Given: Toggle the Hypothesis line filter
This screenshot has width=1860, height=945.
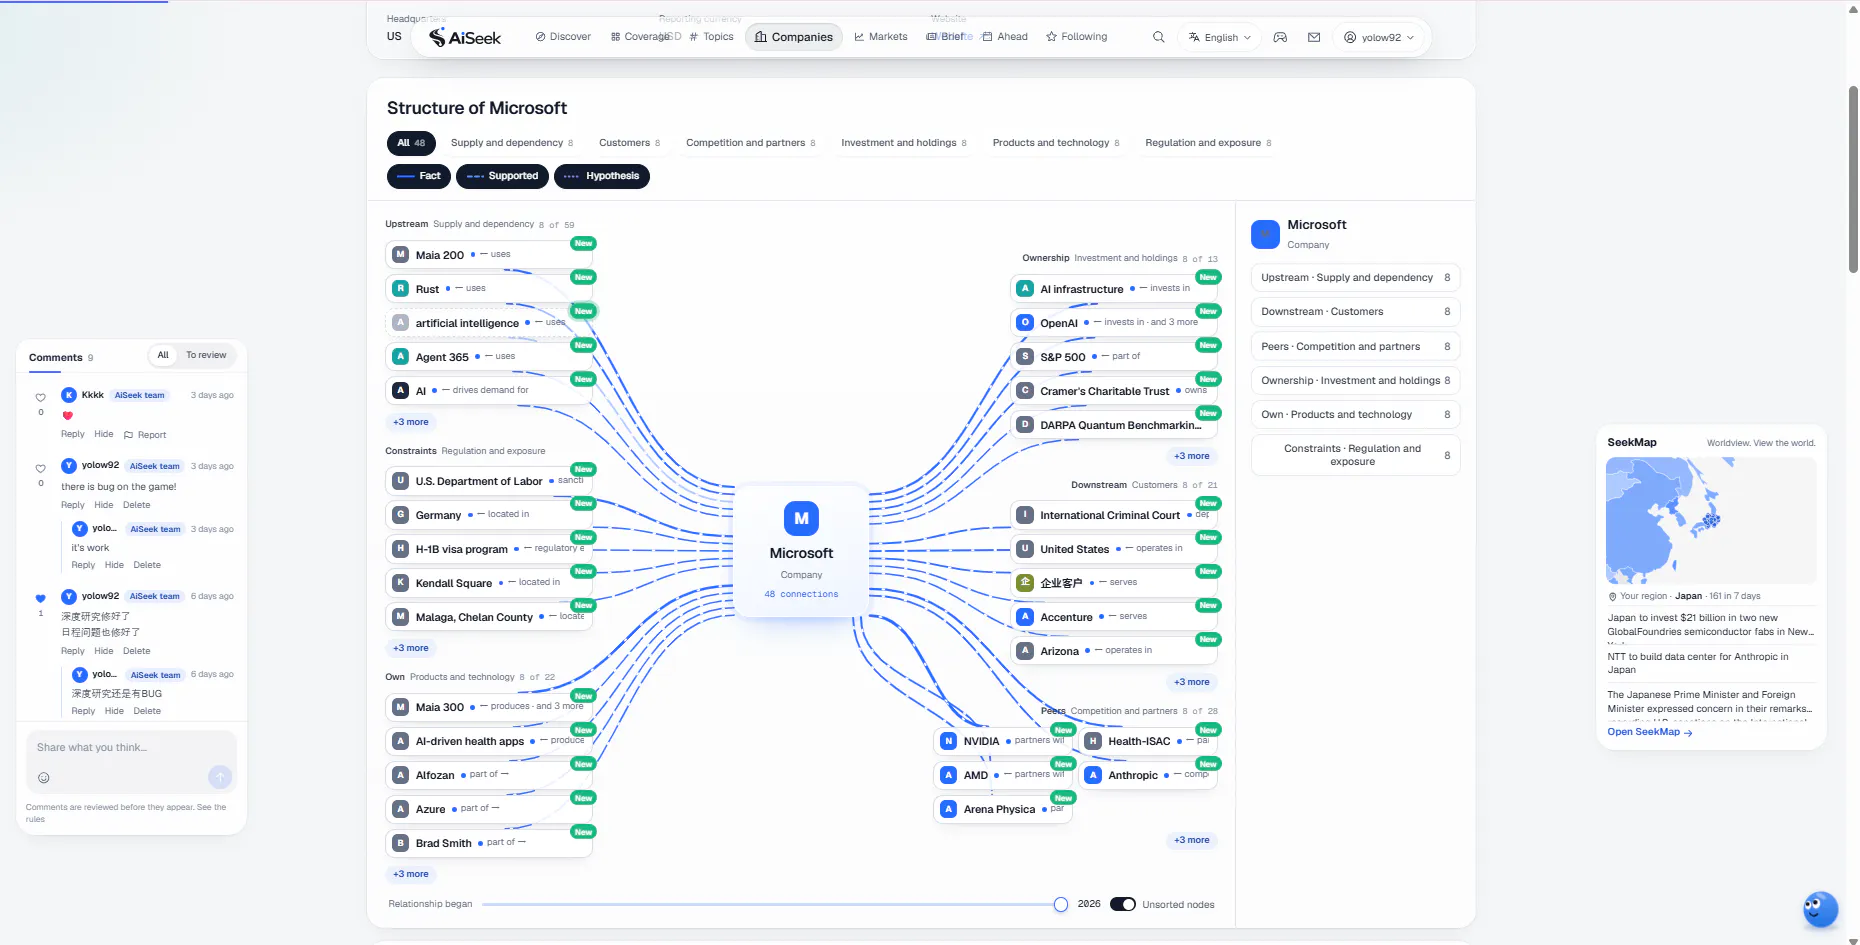Looking at the screenshot, I should tap(602, 176).
